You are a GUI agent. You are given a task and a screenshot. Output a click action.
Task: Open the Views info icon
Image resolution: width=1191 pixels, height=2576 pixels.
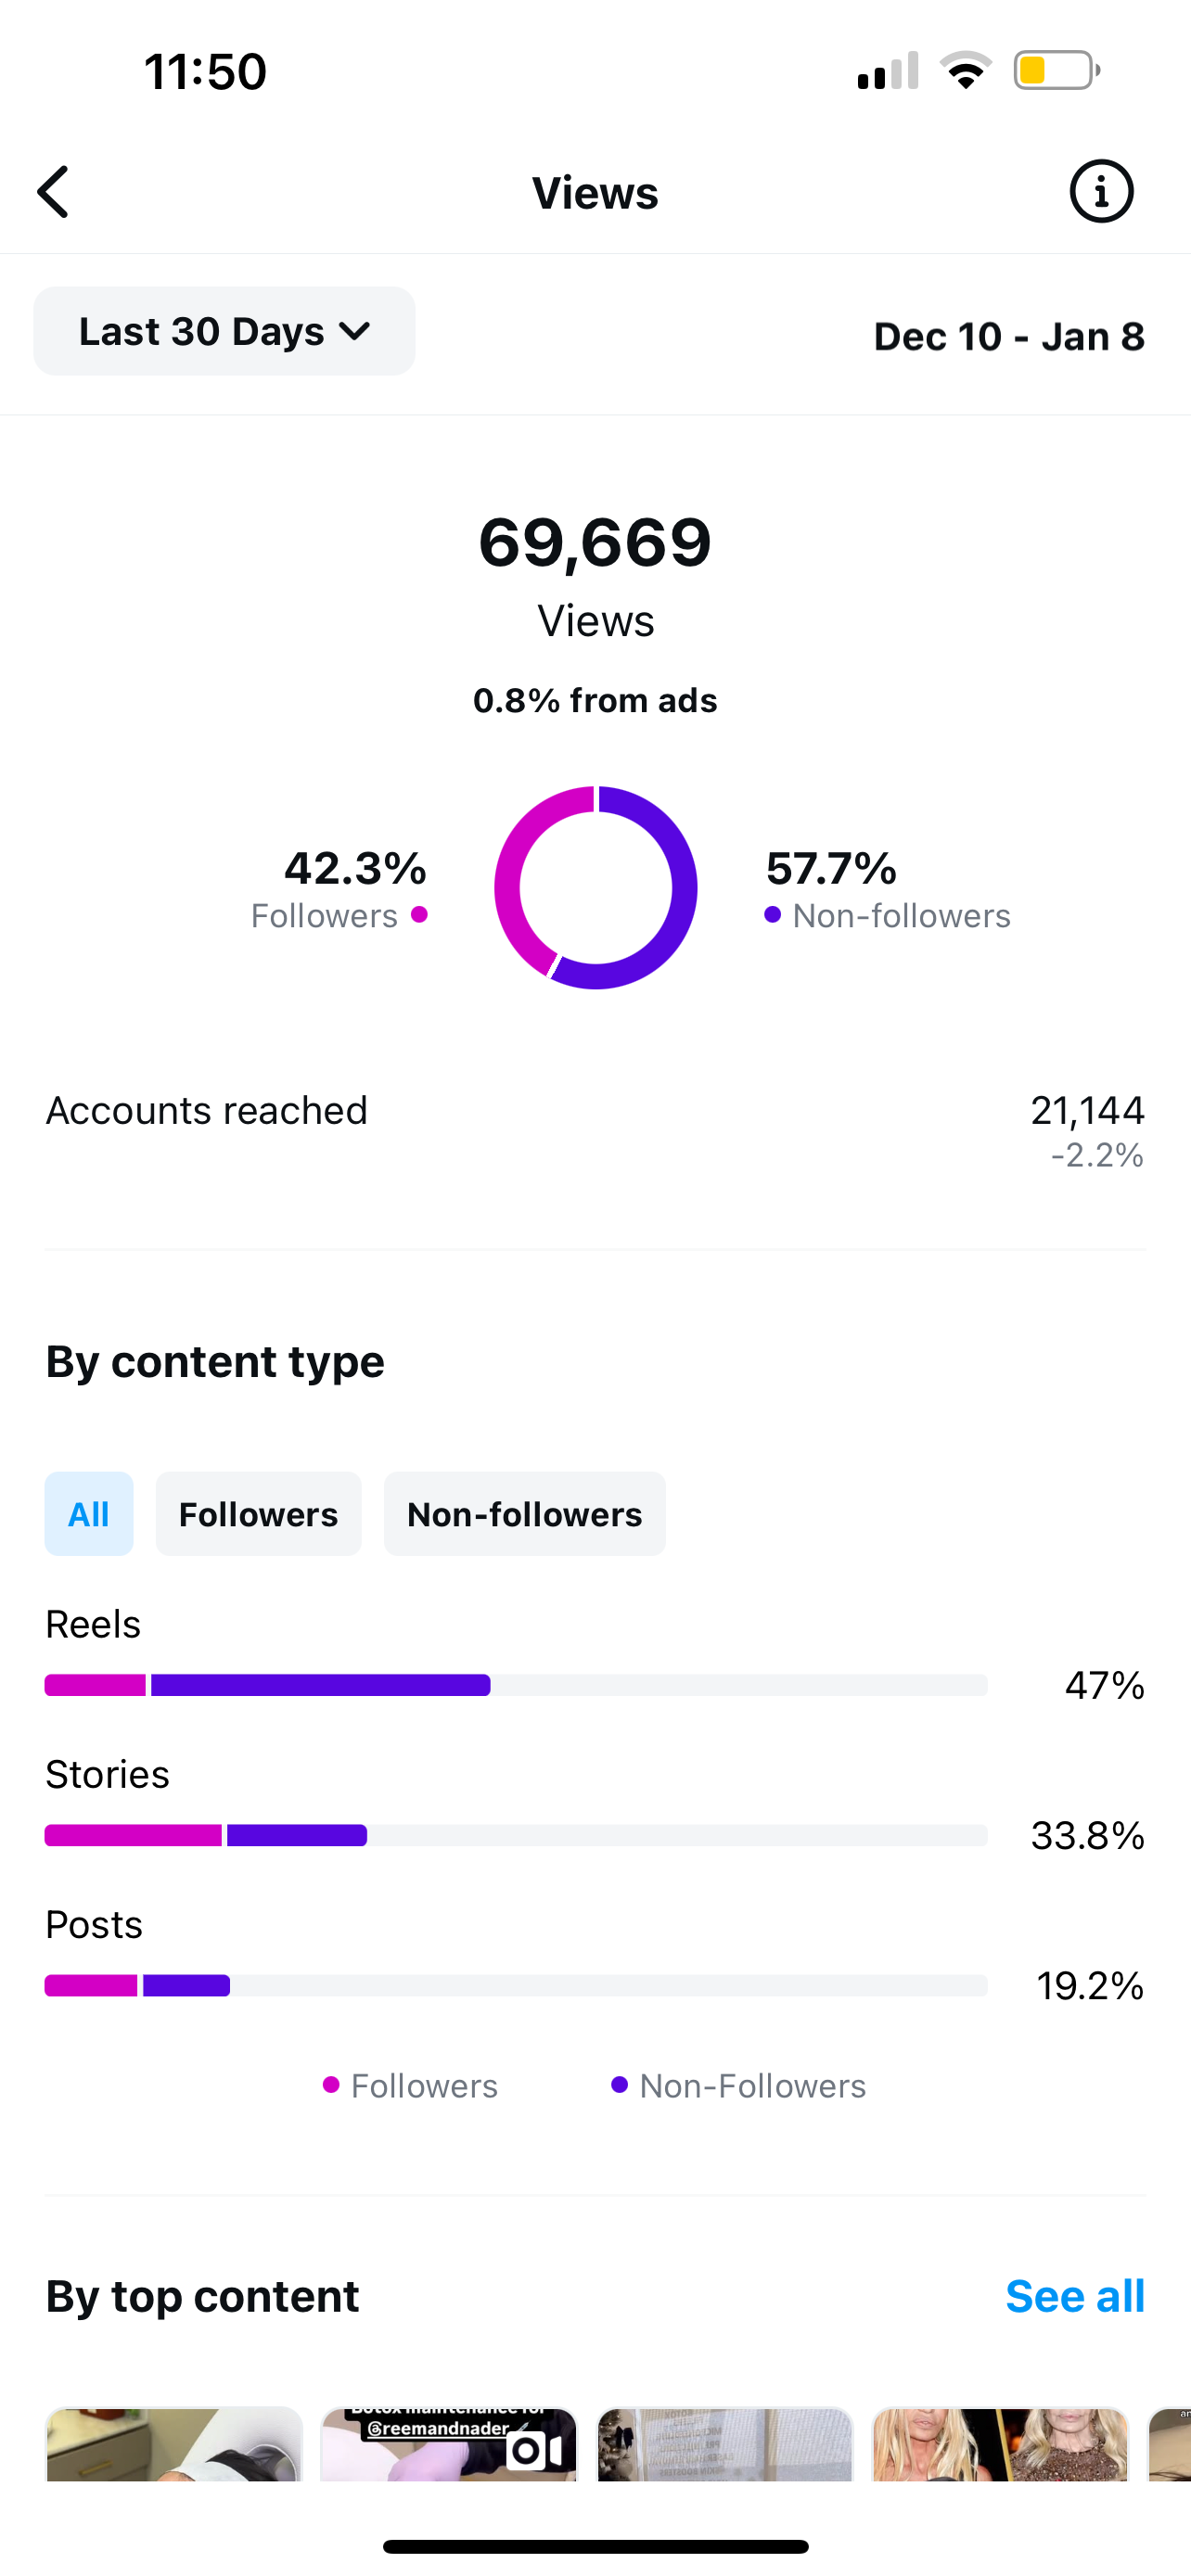[1101, 192]
